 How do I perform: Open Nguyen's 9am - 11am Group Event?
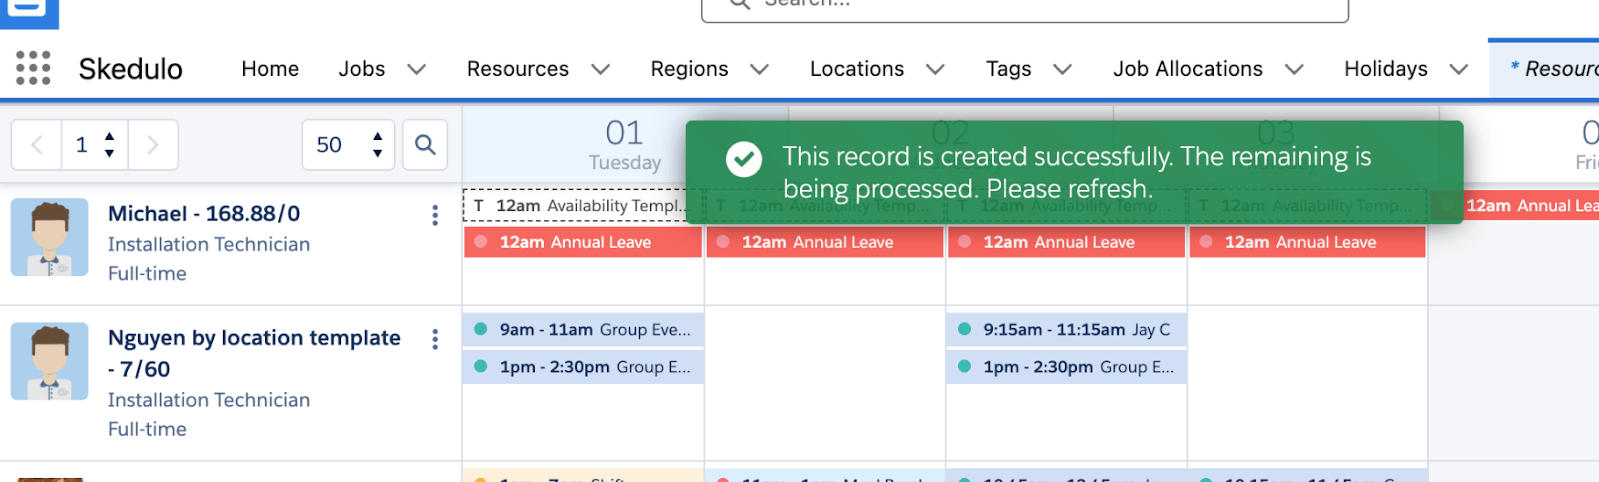tap(583, 329)
